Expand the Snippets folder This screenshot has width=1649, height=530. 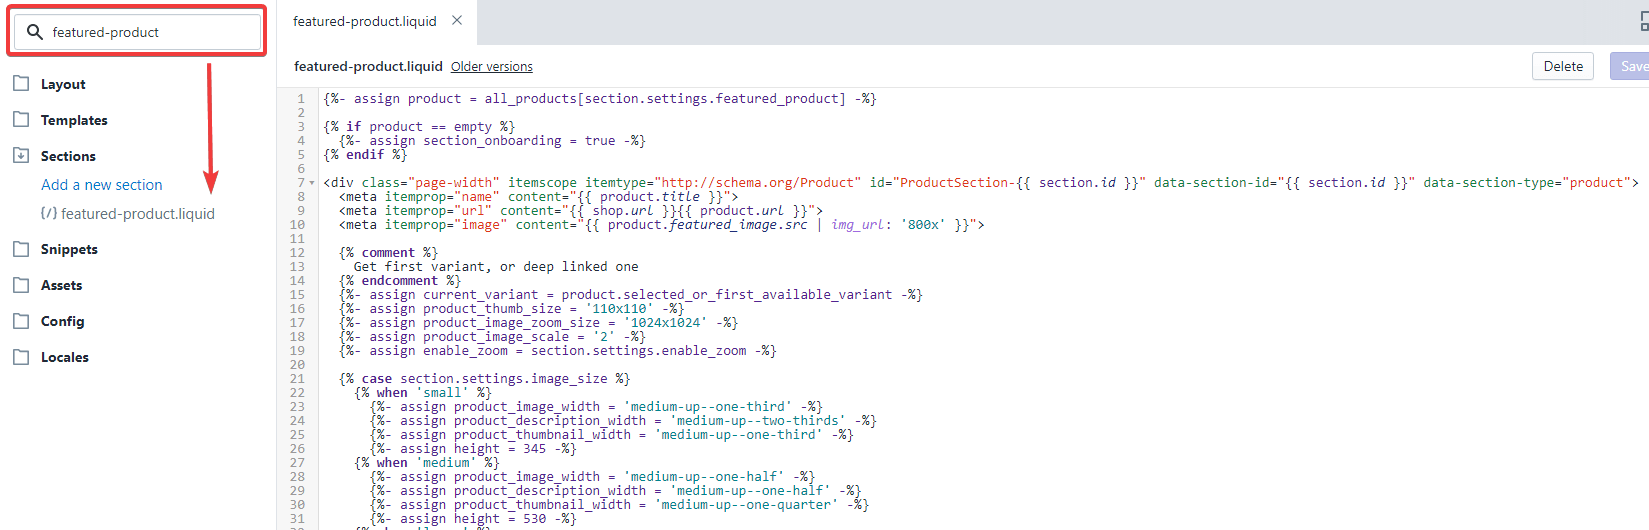pyautogui.click(x=69, y=250)
